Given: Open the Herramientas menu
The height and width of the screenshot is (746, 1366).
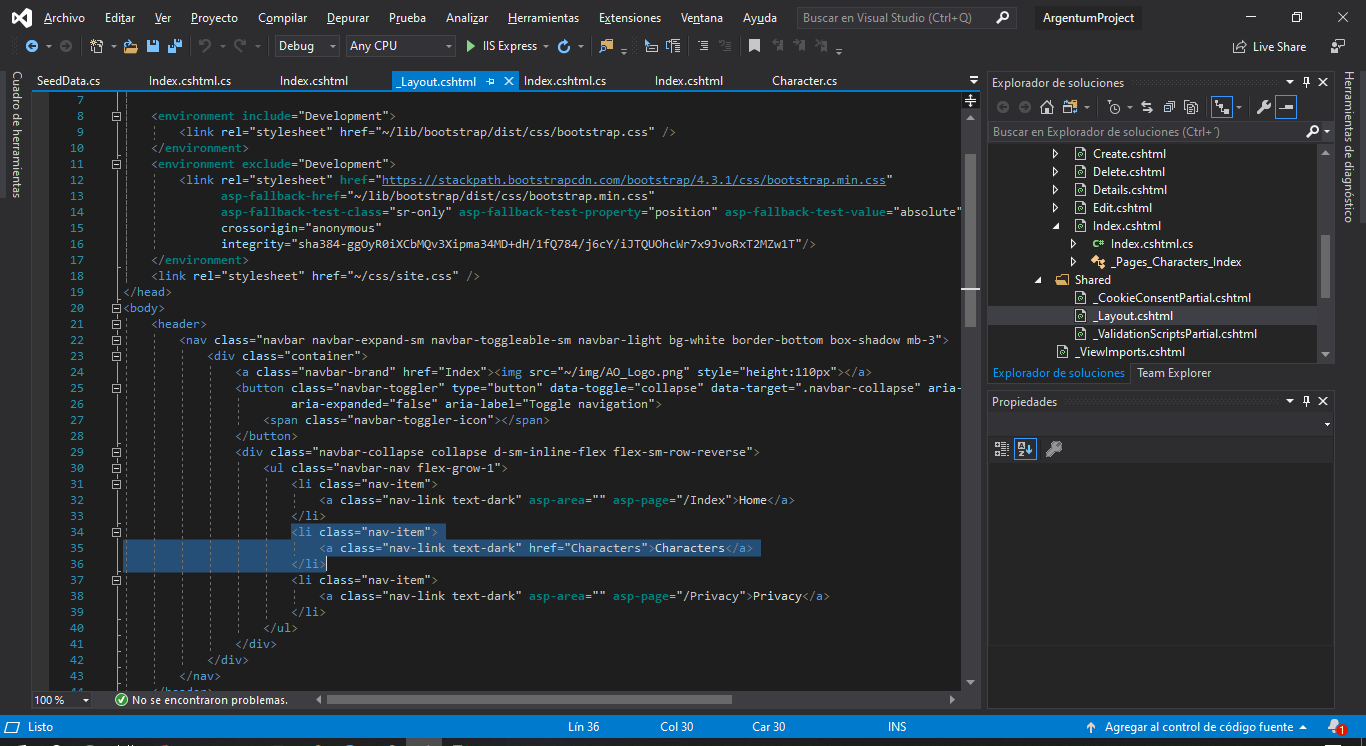Looking at the screenshot, I should (x=543, y=18).
